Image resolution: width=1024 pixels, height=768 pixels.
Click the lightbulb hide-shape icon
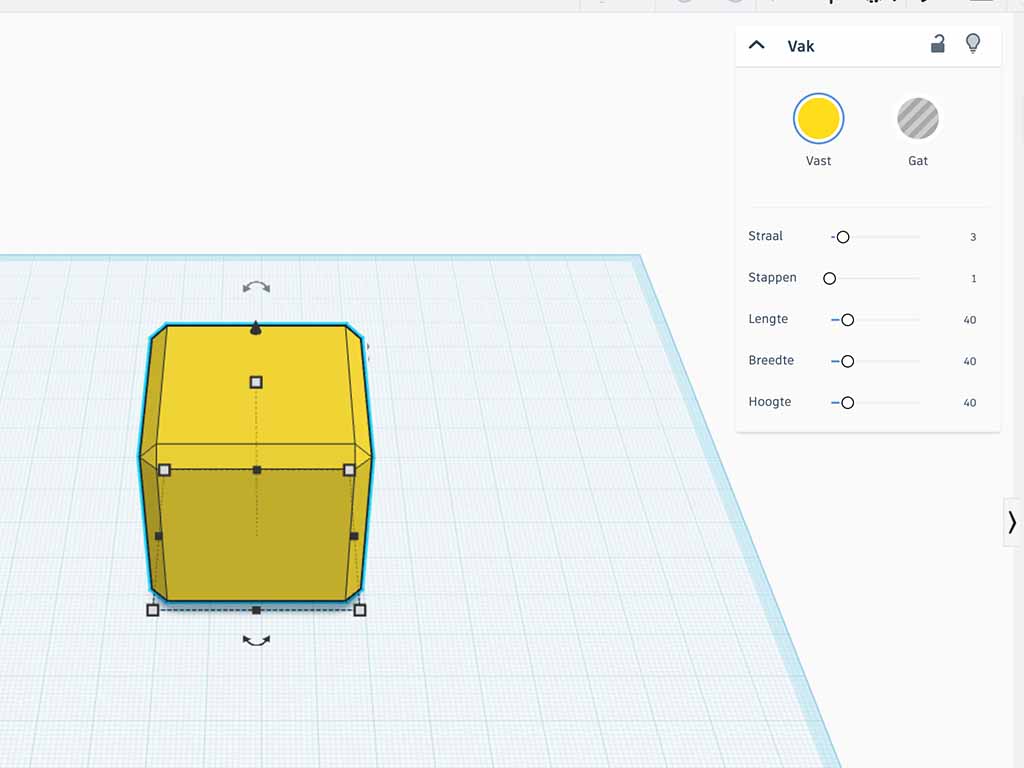[x=972, y=44]
